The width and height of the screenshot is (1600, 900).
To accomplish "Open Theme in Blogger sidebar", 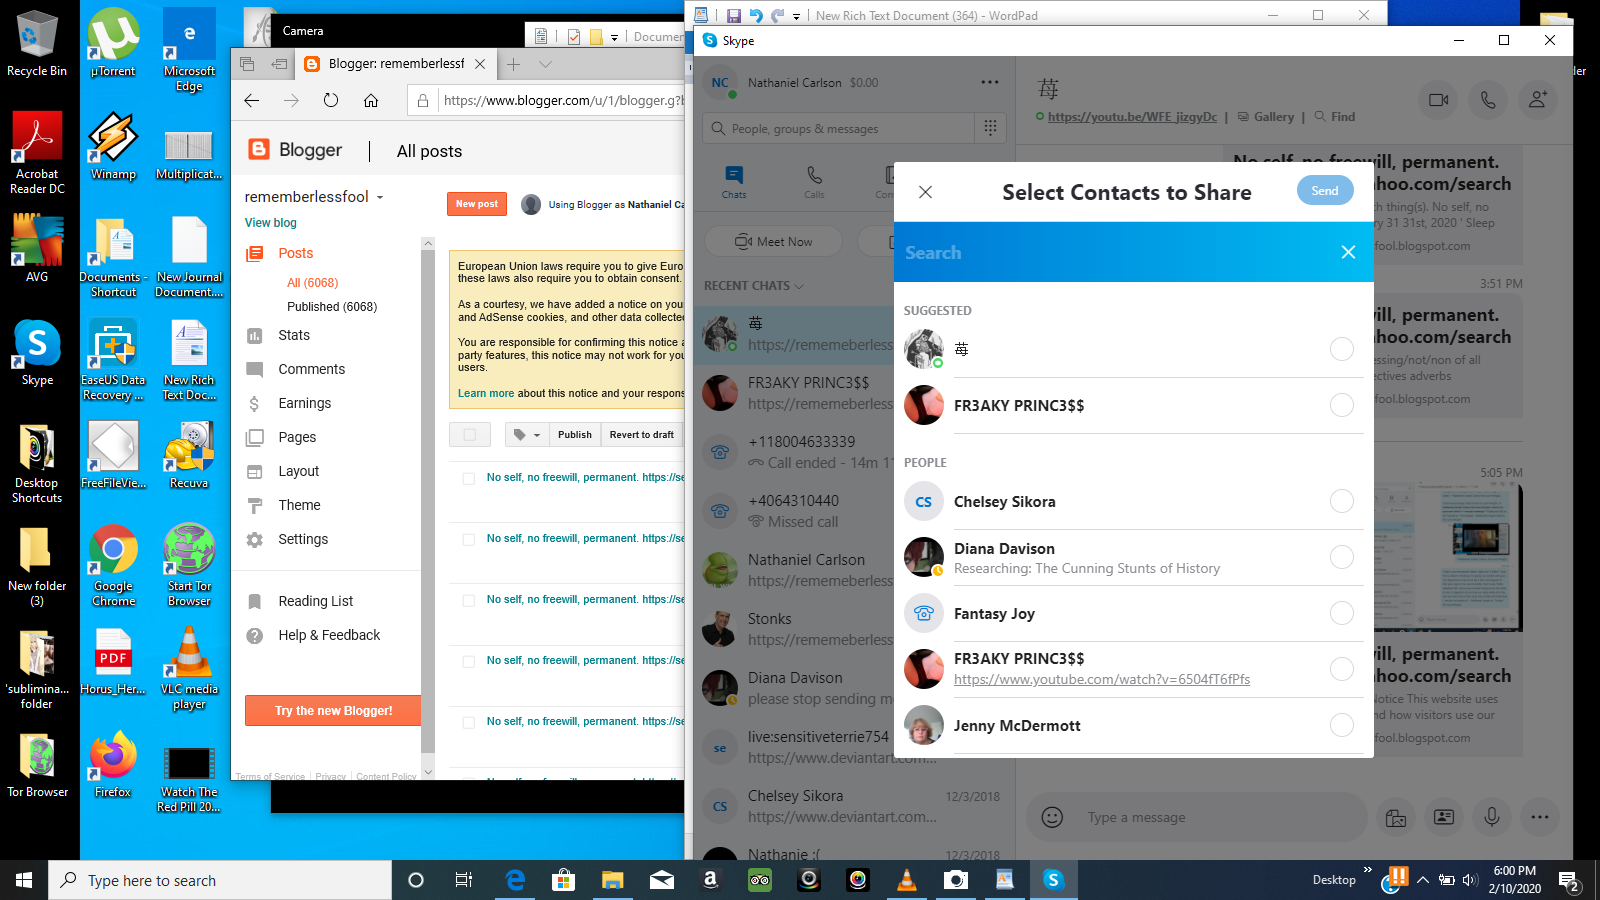I will (x=299, y=505).
